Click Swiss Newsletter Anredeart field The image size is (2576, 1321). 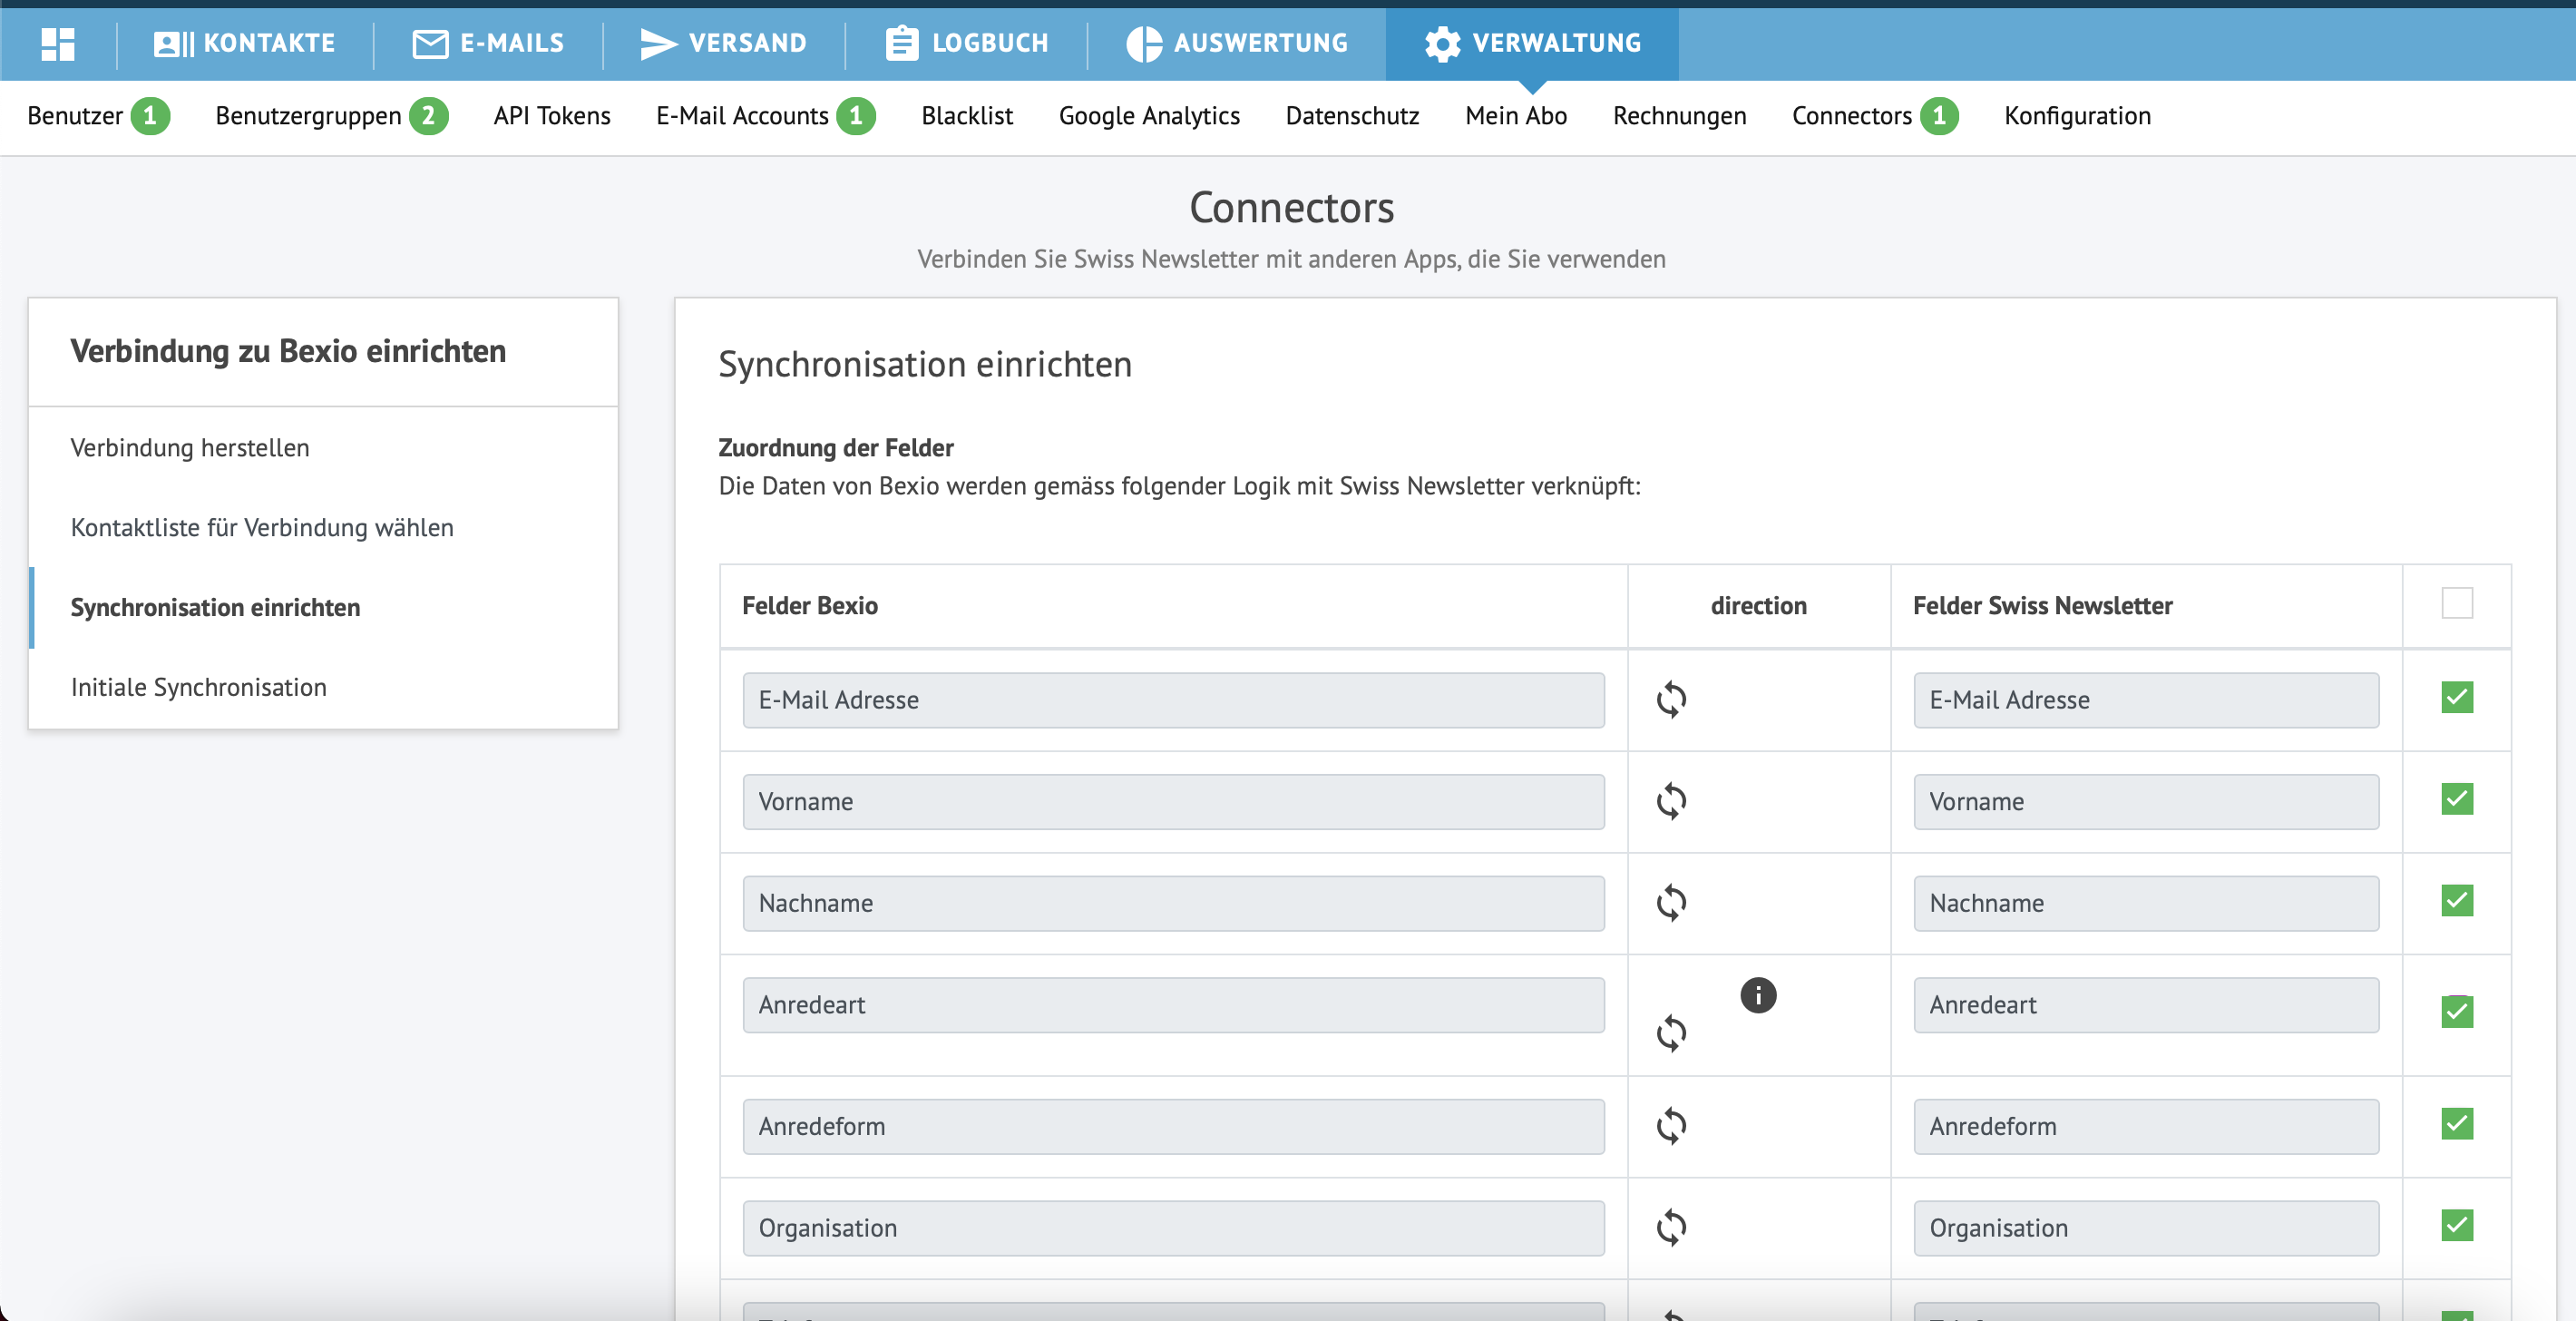[2146, 1005]
